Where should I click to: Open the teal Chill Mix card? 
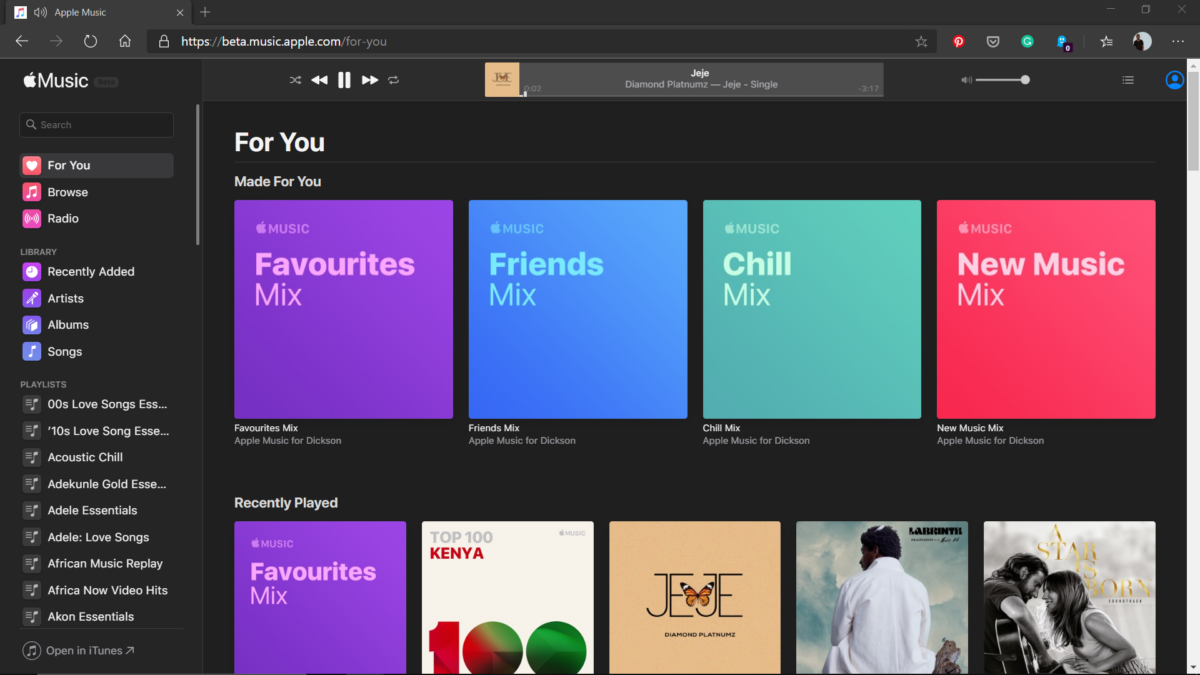click(x=812, y=309)
